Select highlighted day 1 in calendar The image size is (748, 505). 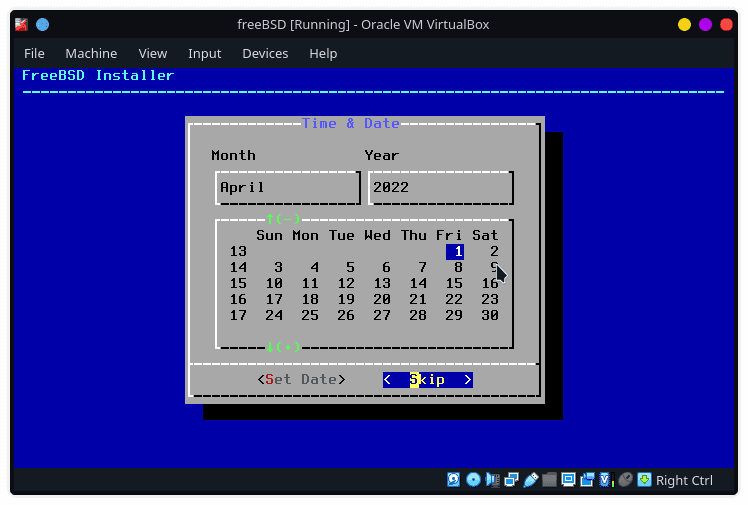[x=455, y=251]
